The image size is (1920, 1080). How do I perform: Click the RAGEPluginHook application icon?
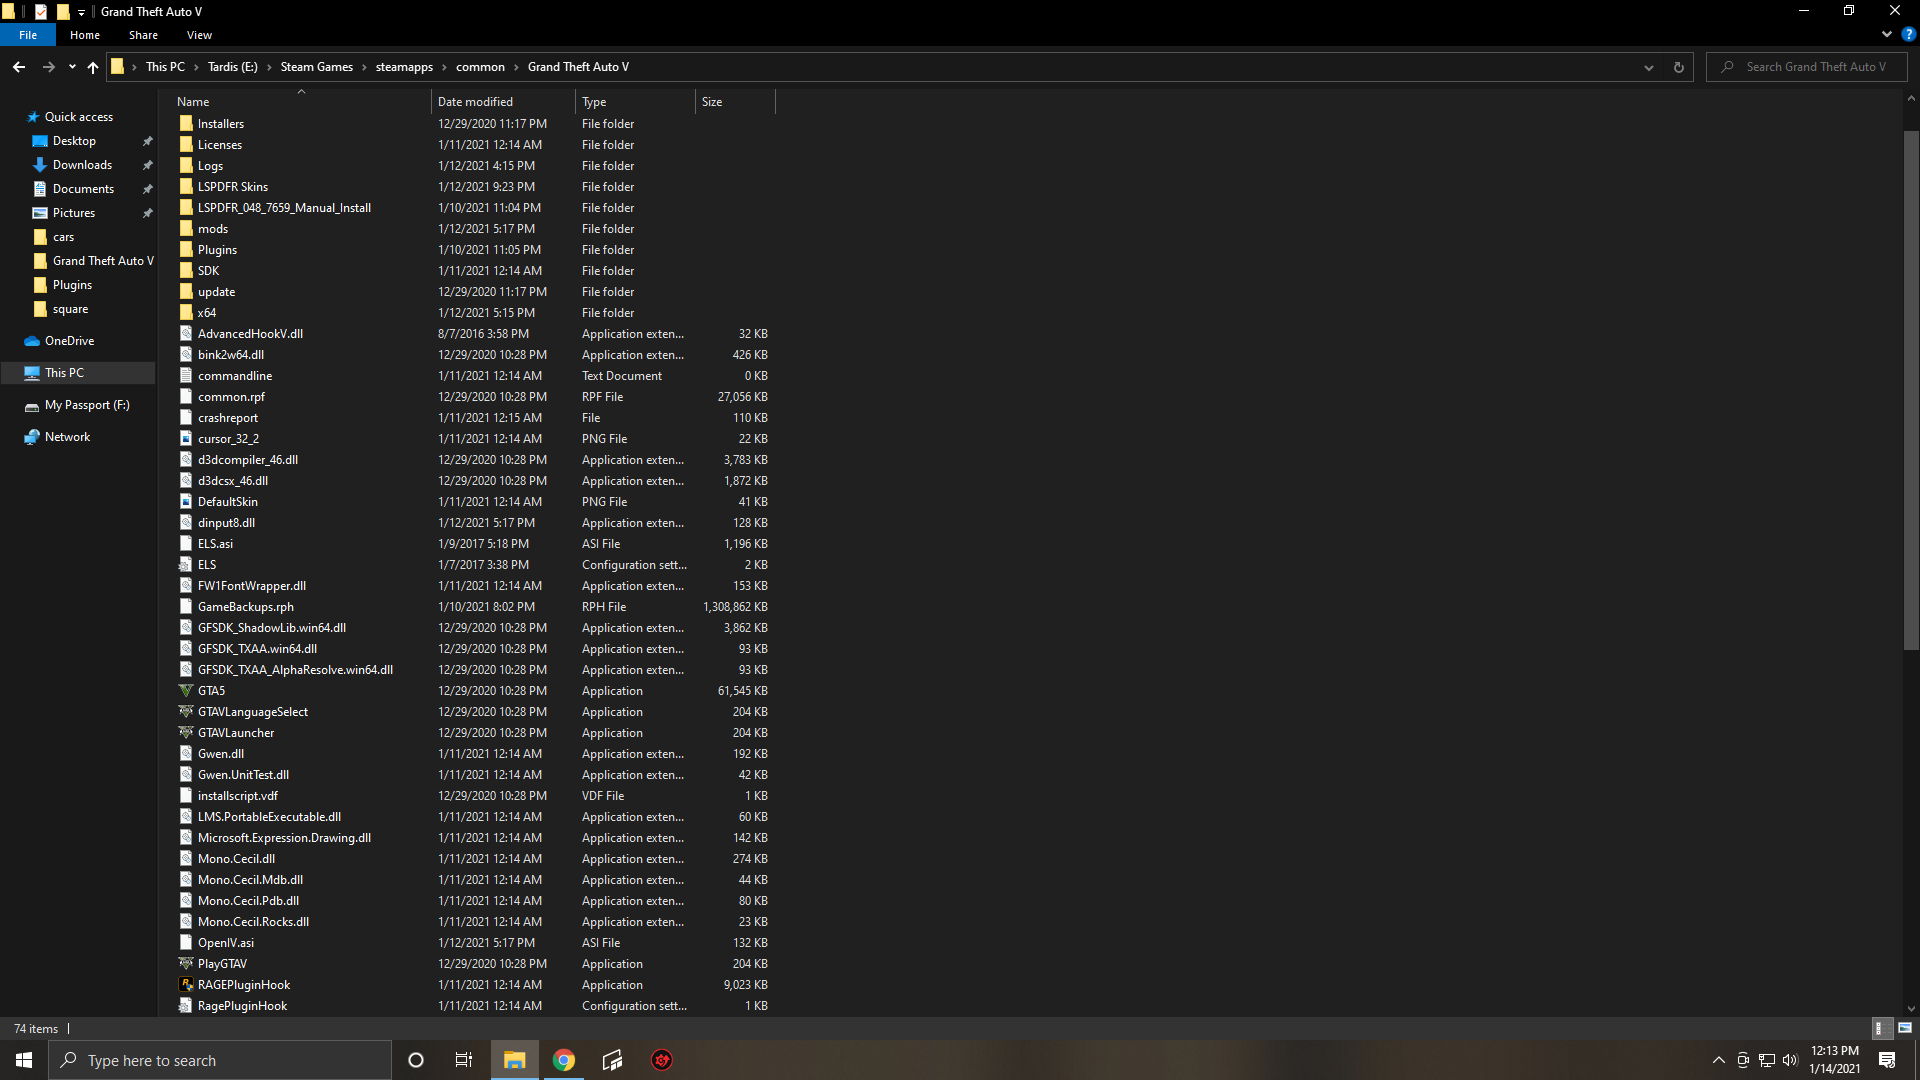pyautogui.click(x=186, y=985)
